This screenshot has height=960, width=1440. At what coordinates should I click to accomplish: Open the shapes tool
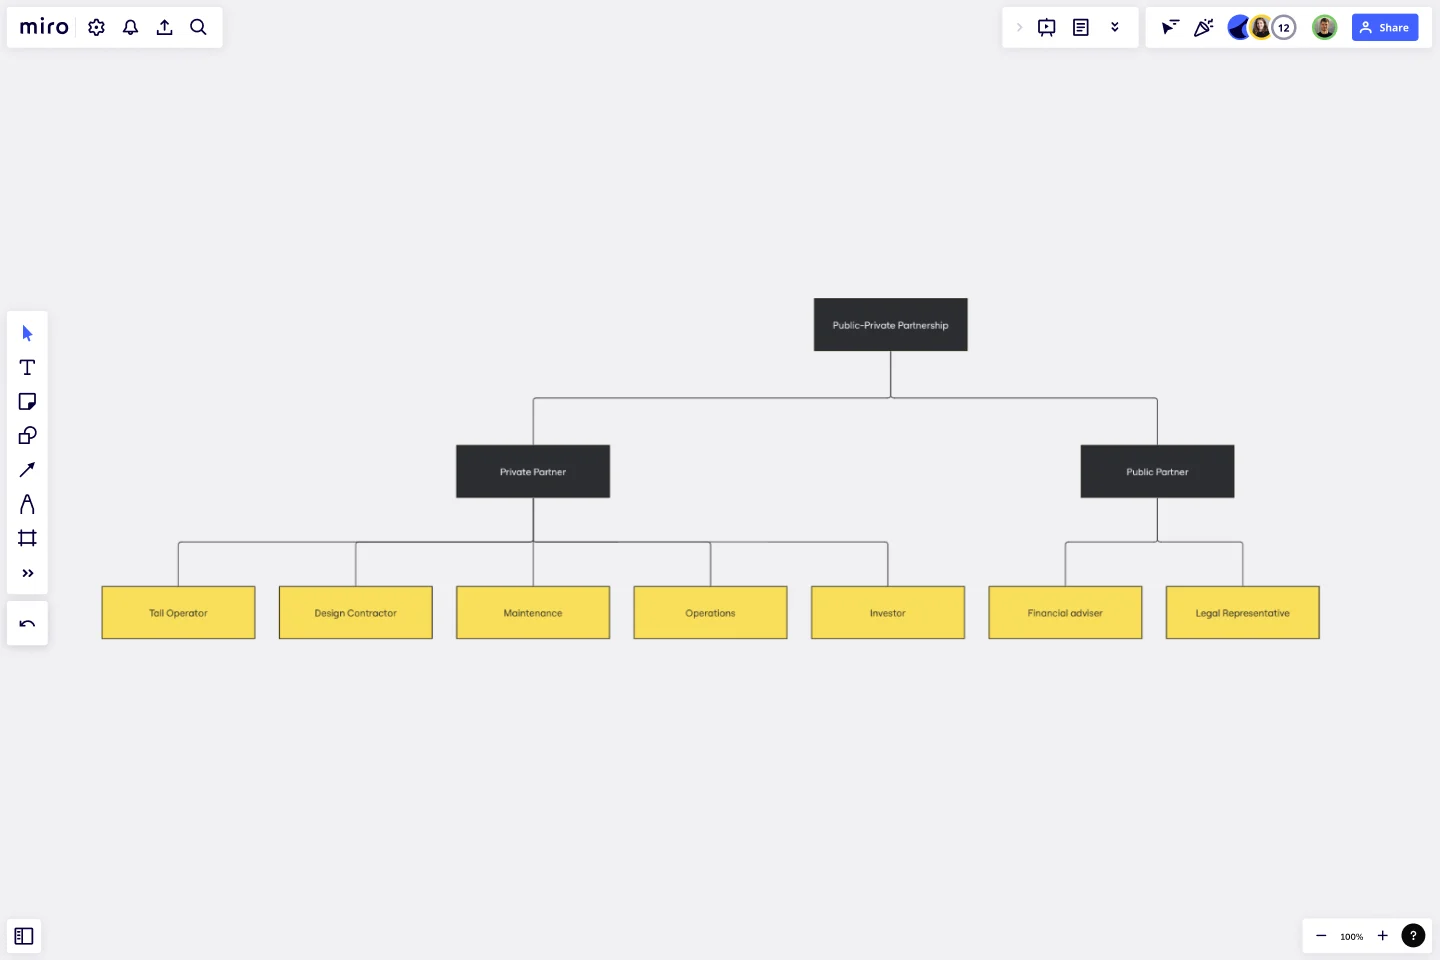[x=27, y=435]
